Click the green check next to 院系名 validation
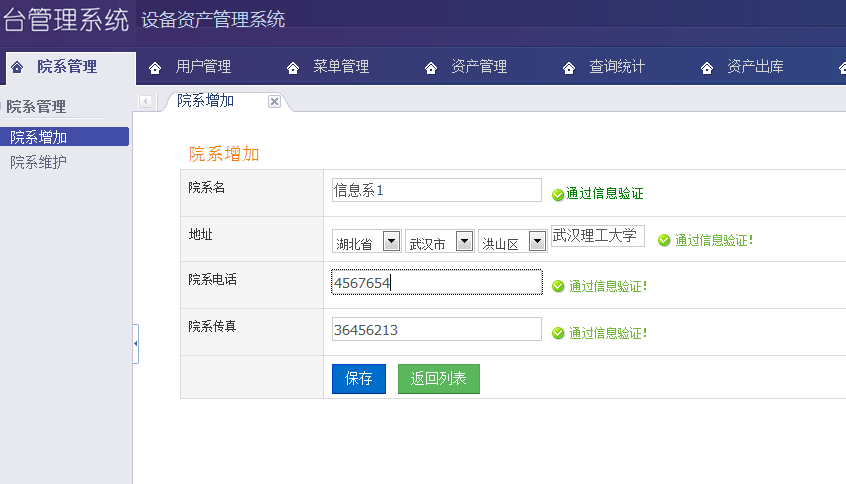846x484 pixels. coord(558,195)
